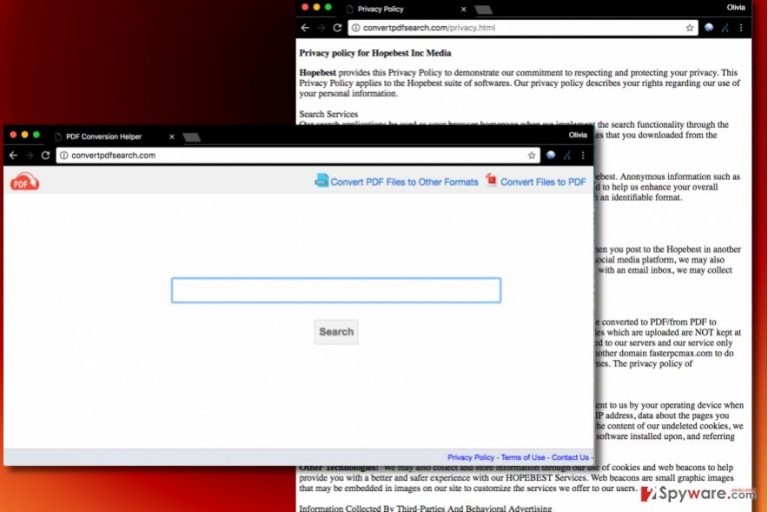The height and width of the screenshot is (512, 768).
Task: Click the red PDF icon beside Convert Files to PDF
Action: coord(491,180)
